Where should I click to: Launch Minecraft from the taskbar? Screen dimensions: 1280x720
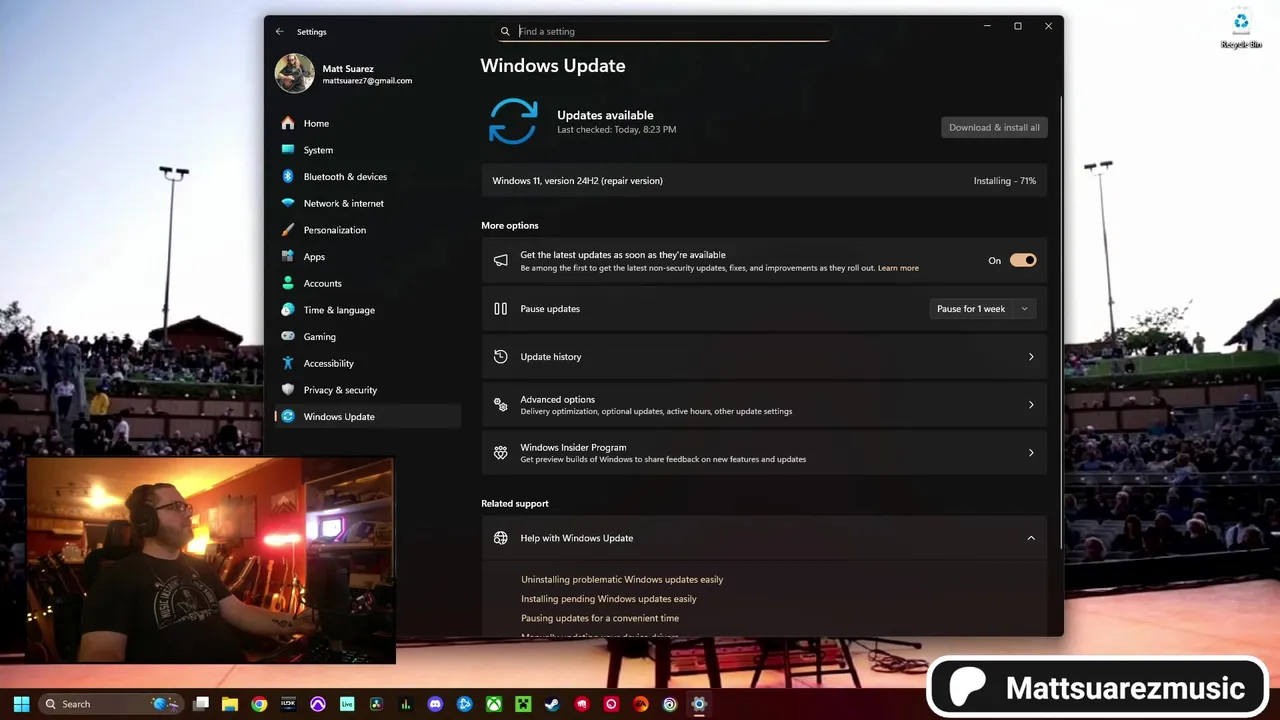pyautogui.click(x=523, y=704)
